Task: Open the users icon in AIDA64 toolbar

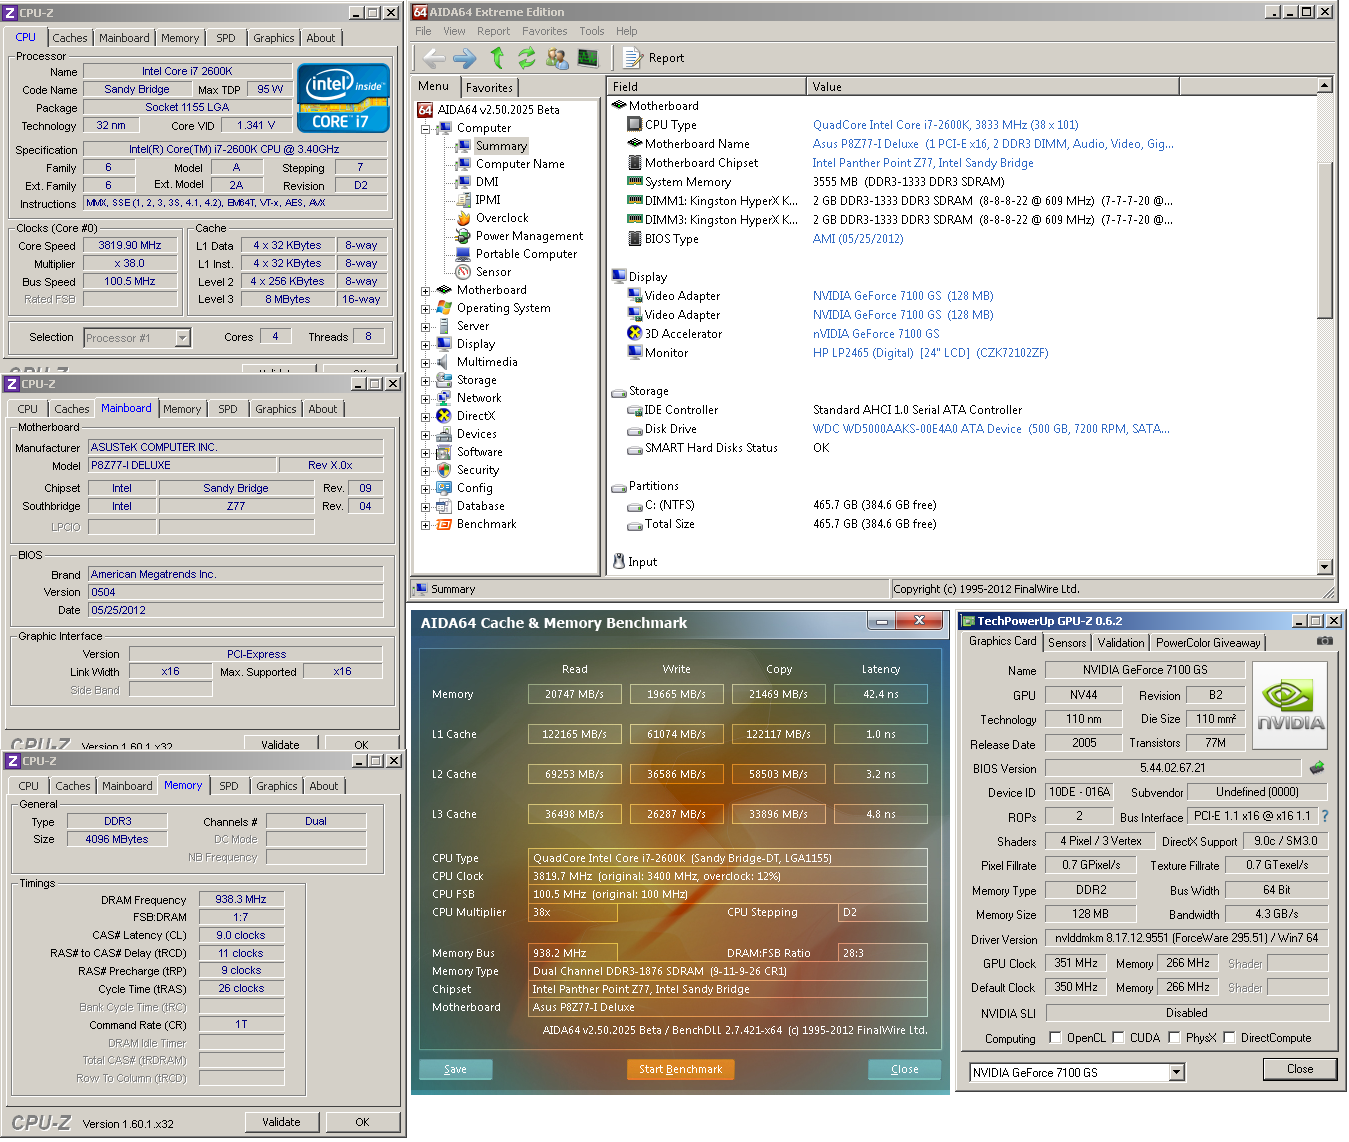Action: (x=557, y=58)
